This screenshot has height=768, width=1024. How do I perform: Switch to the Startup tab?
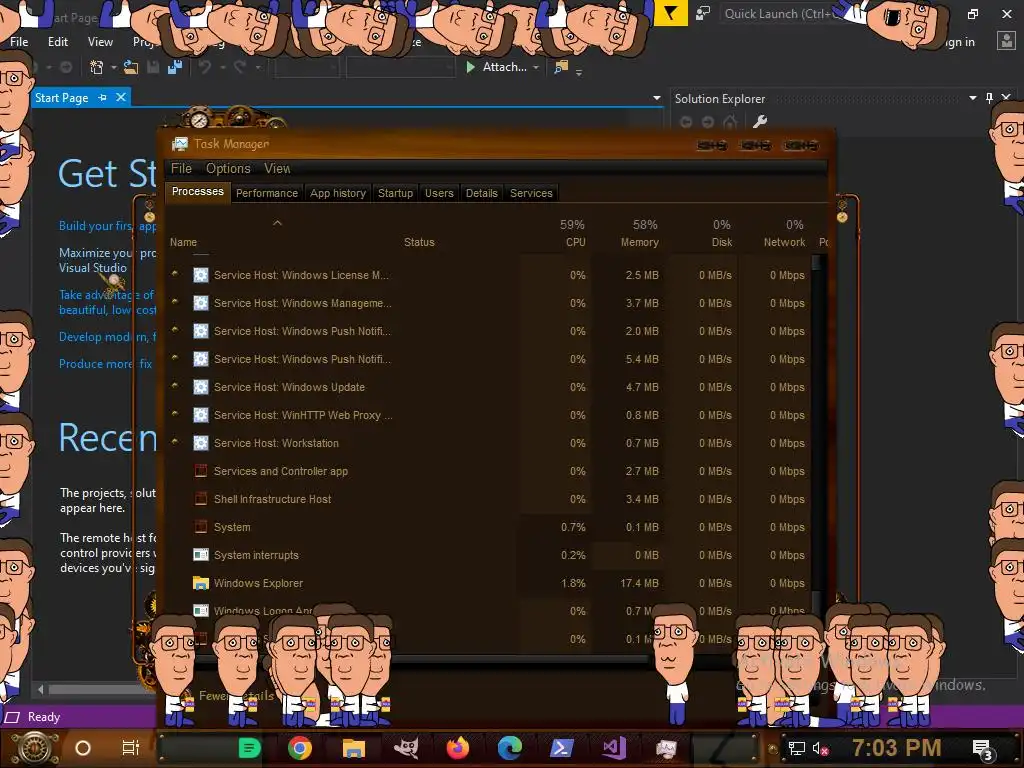point(395,193)
